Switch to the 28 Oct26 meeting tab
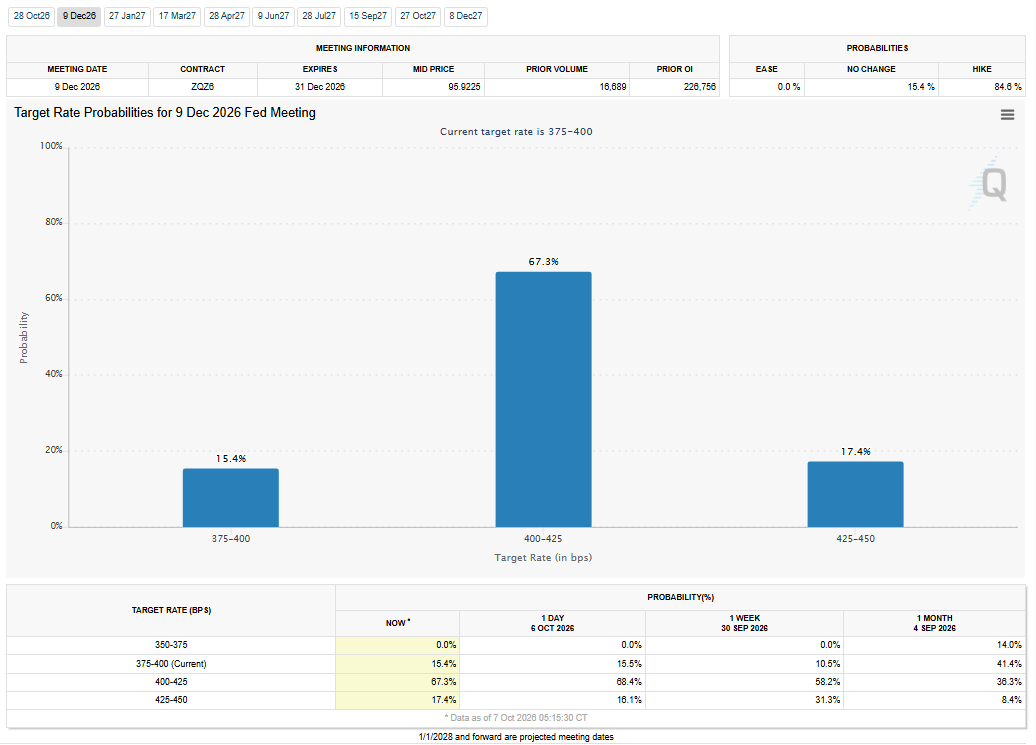This screenshot has width=1036, height=745. pos(32,16)
